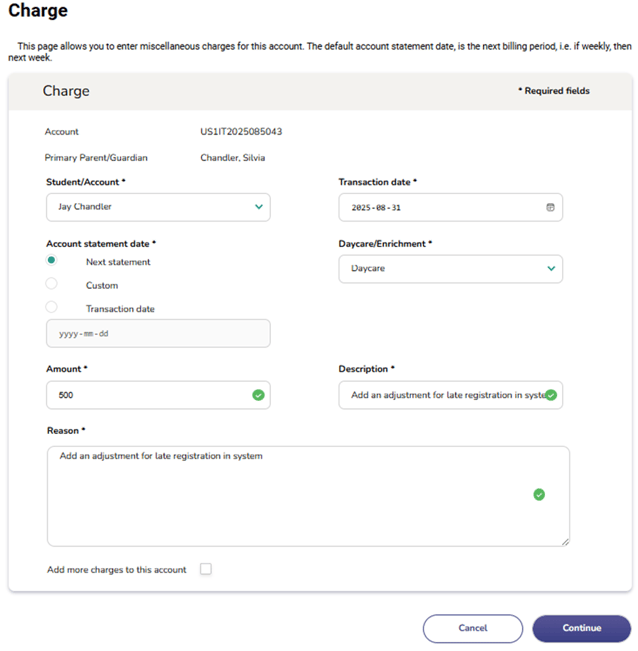Enable Add more charges to this account
The width and height of the screenshot is (638, 651).
pyautogui.click(x=206, y=569)
